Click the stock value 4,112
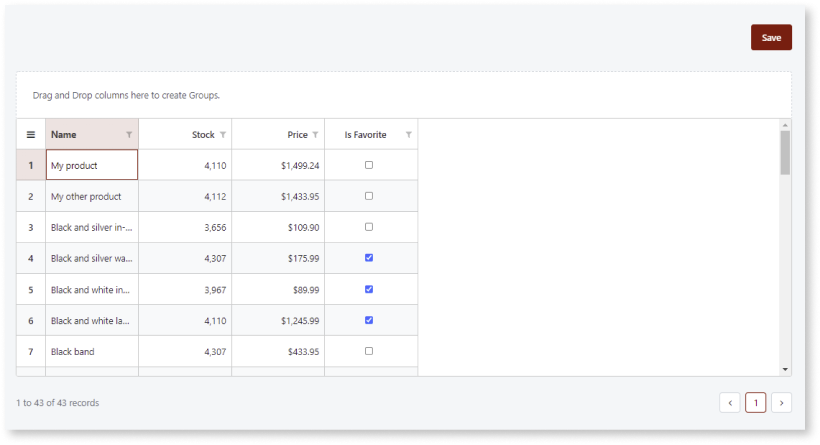This screenshot has height=445, width=820. pyautogui.click(x=215, y=197)
